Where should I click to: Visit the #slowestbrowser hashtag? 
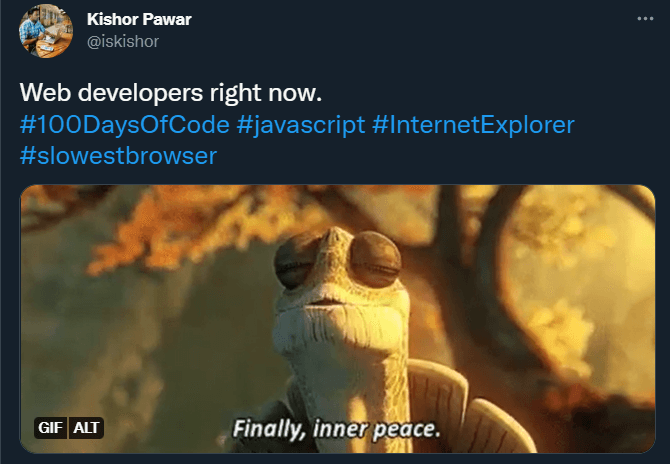(118, 156)
